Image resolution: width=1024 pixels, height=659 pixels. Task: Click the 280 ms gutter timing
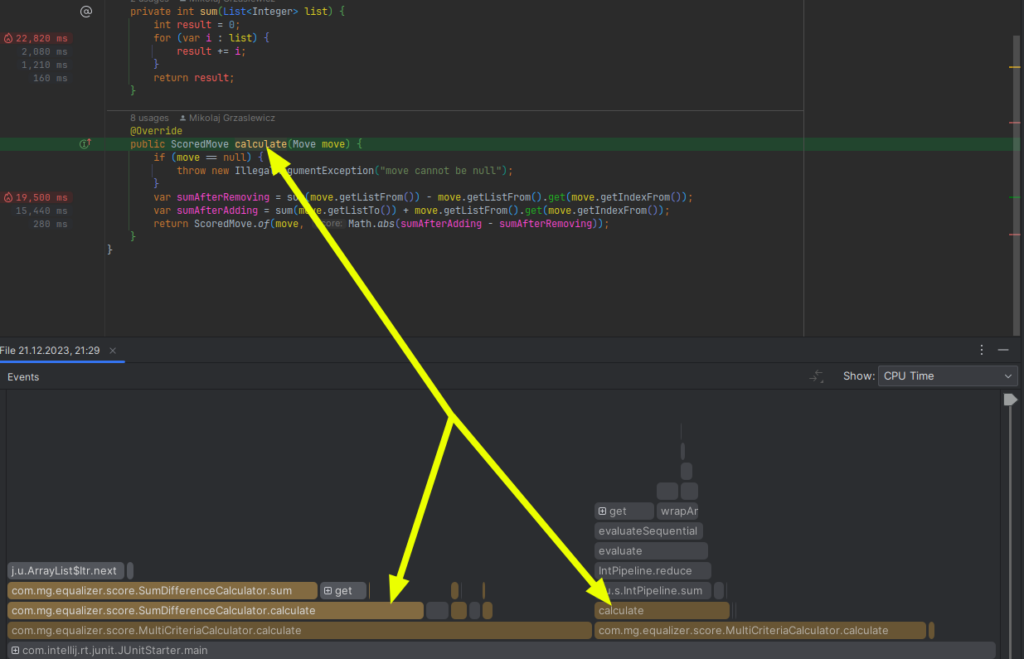(x=50, y=224)
